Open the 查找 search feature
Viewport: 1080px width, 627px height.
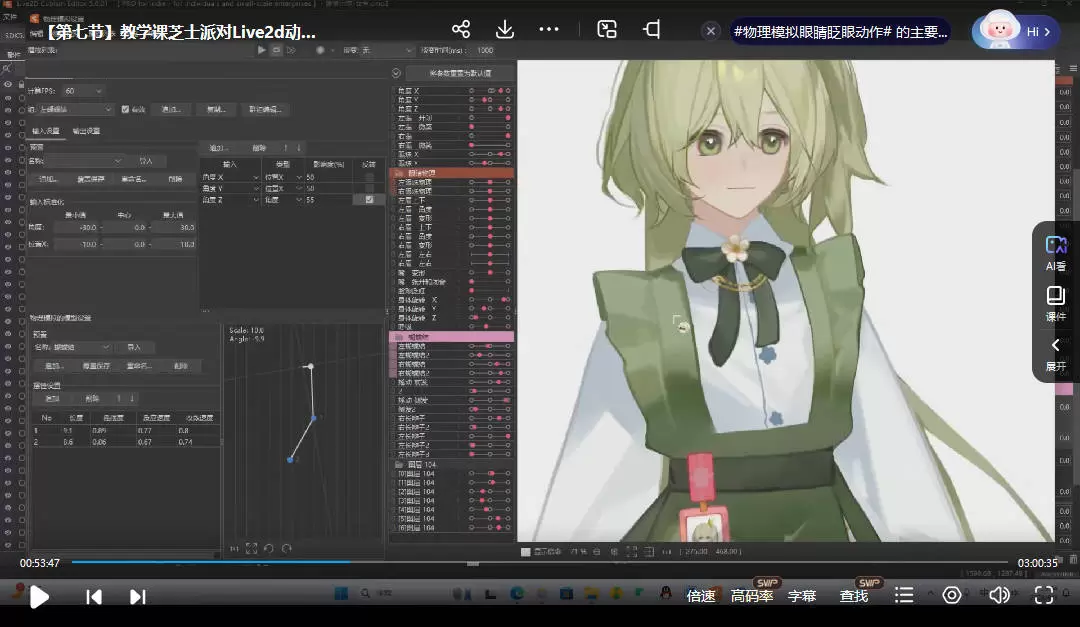tap(853, 596)
